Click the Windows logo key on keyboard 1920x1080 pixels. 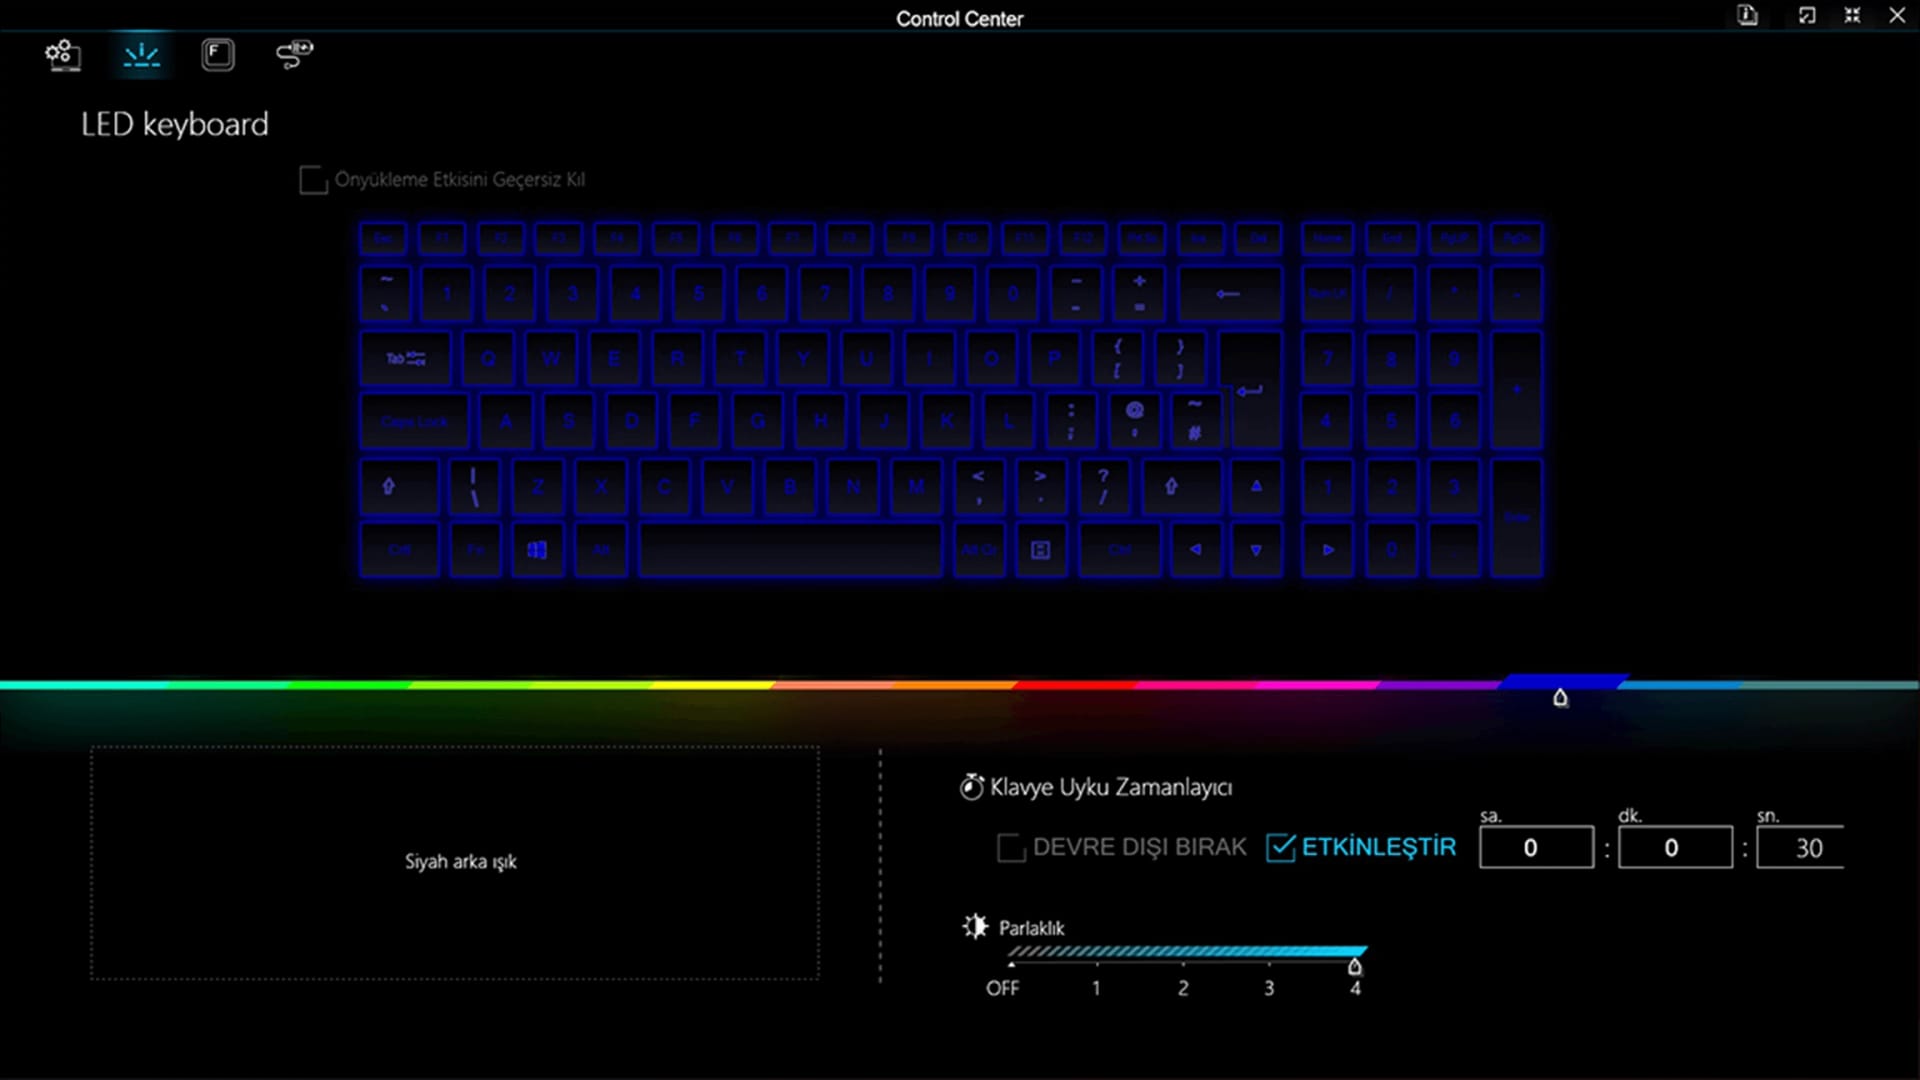pos(537,550)
